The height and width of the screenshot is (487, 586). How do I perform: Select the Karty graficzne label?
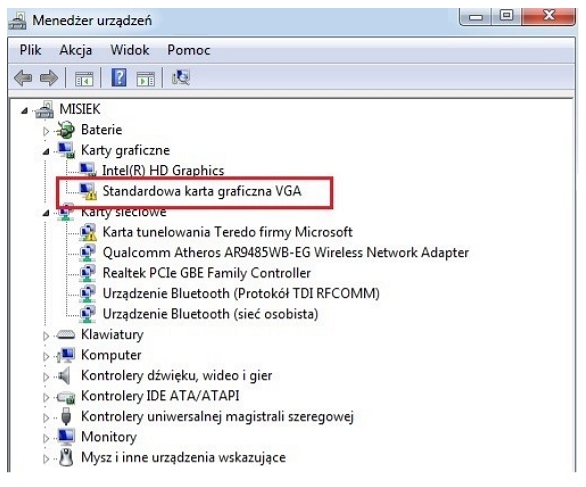(x=125, y=150)
